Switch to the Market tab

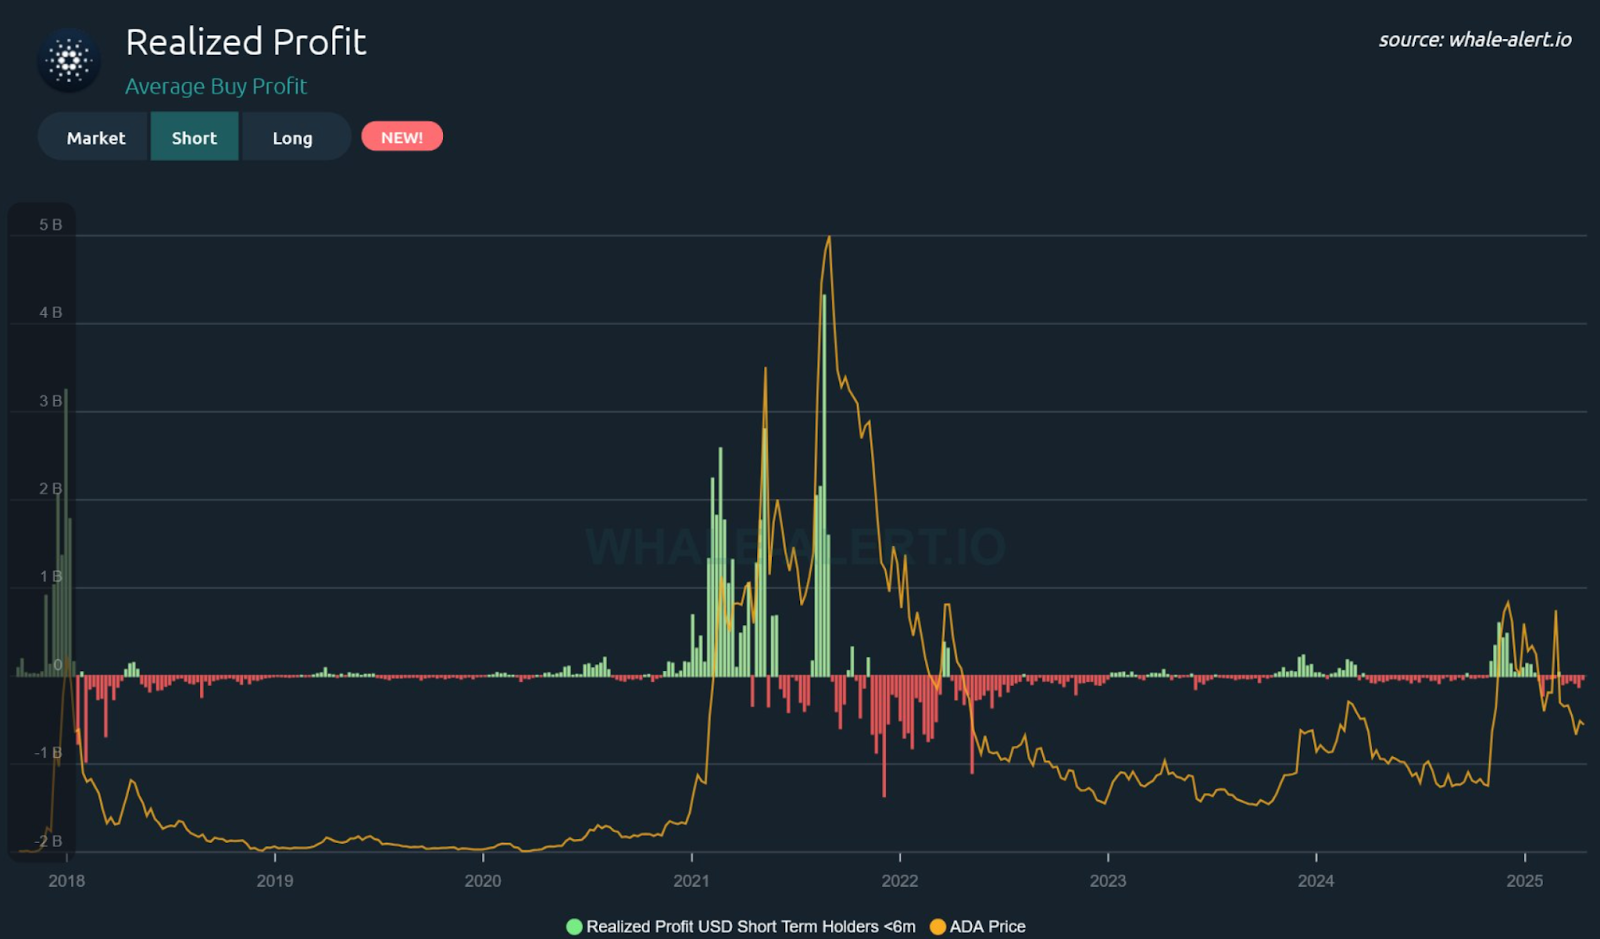(x=94, y=137)
